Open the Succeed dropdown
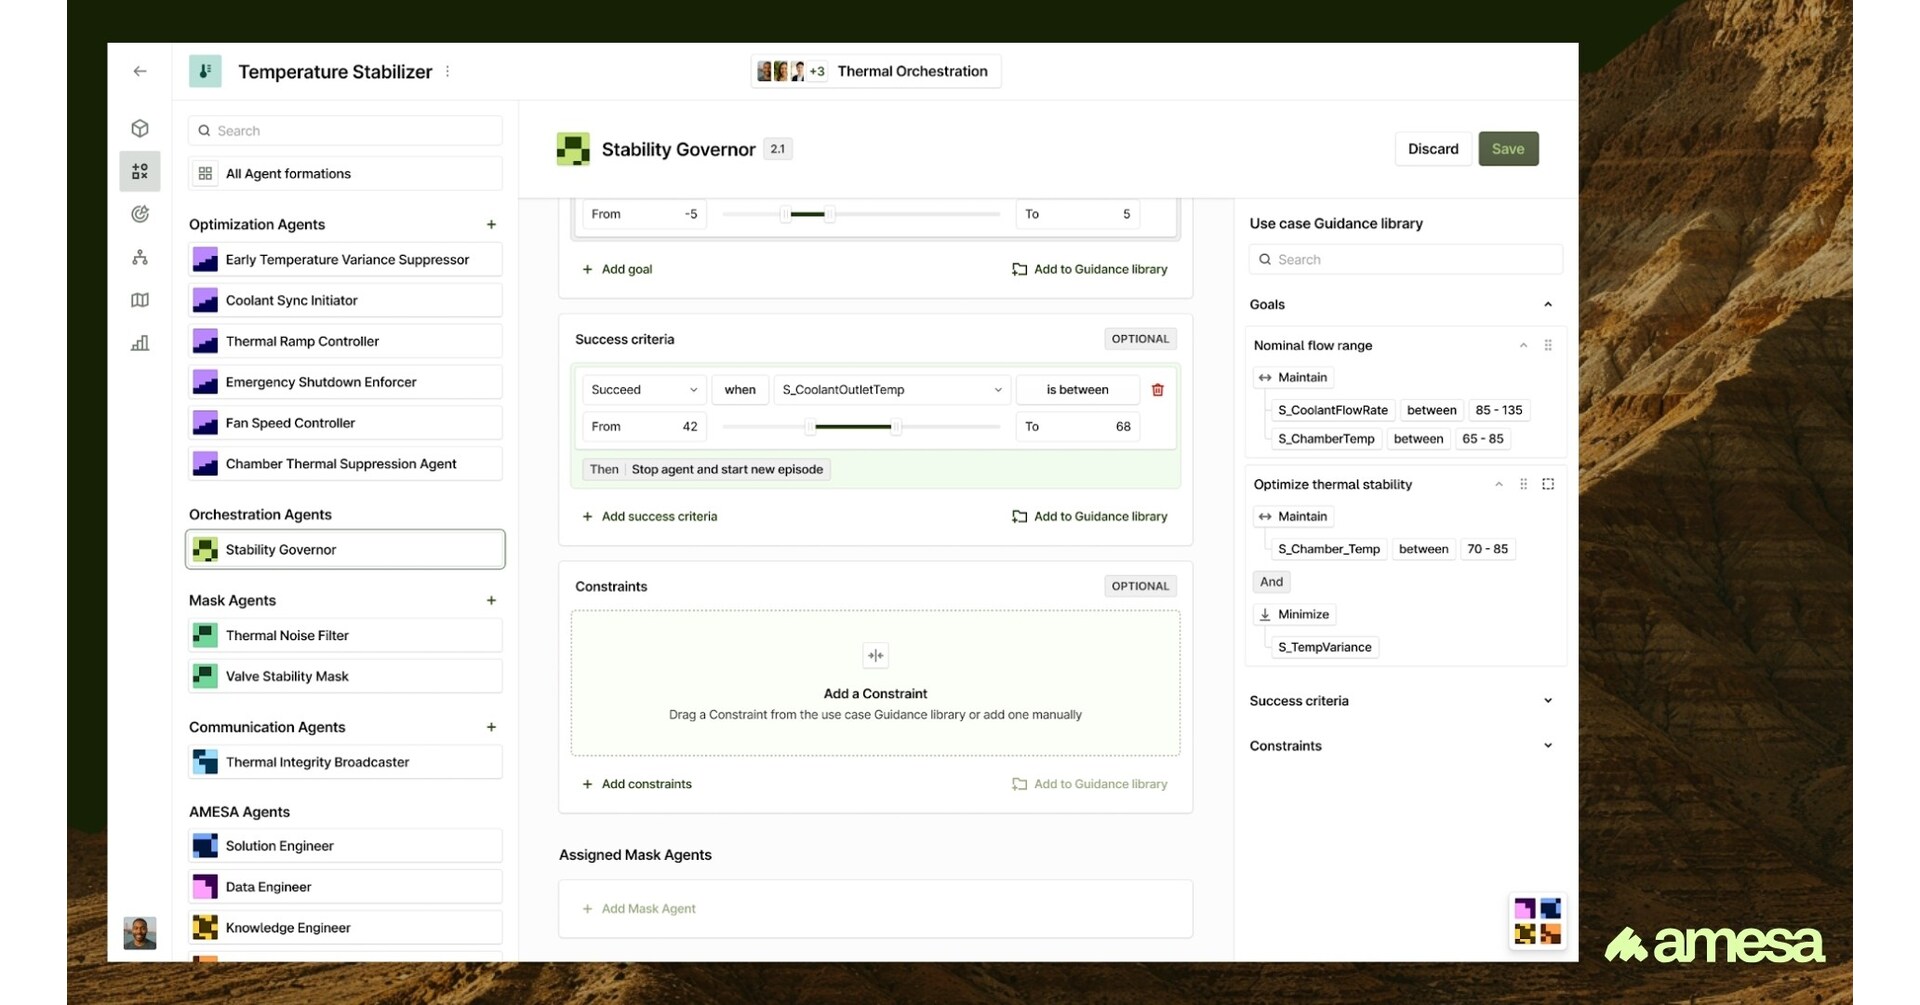This screenshot has width=1920, height=1005. coord(643,390)
